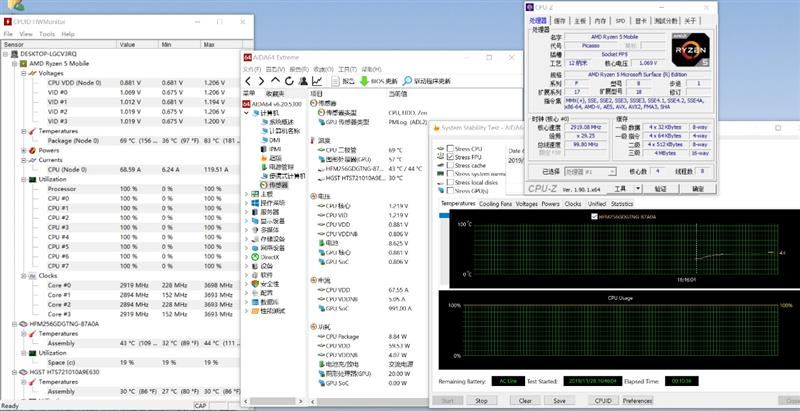
Task: Click the drive icon beside HFM256GDGTNG-87A0A in HWMonitor
Action: (23, 324)
